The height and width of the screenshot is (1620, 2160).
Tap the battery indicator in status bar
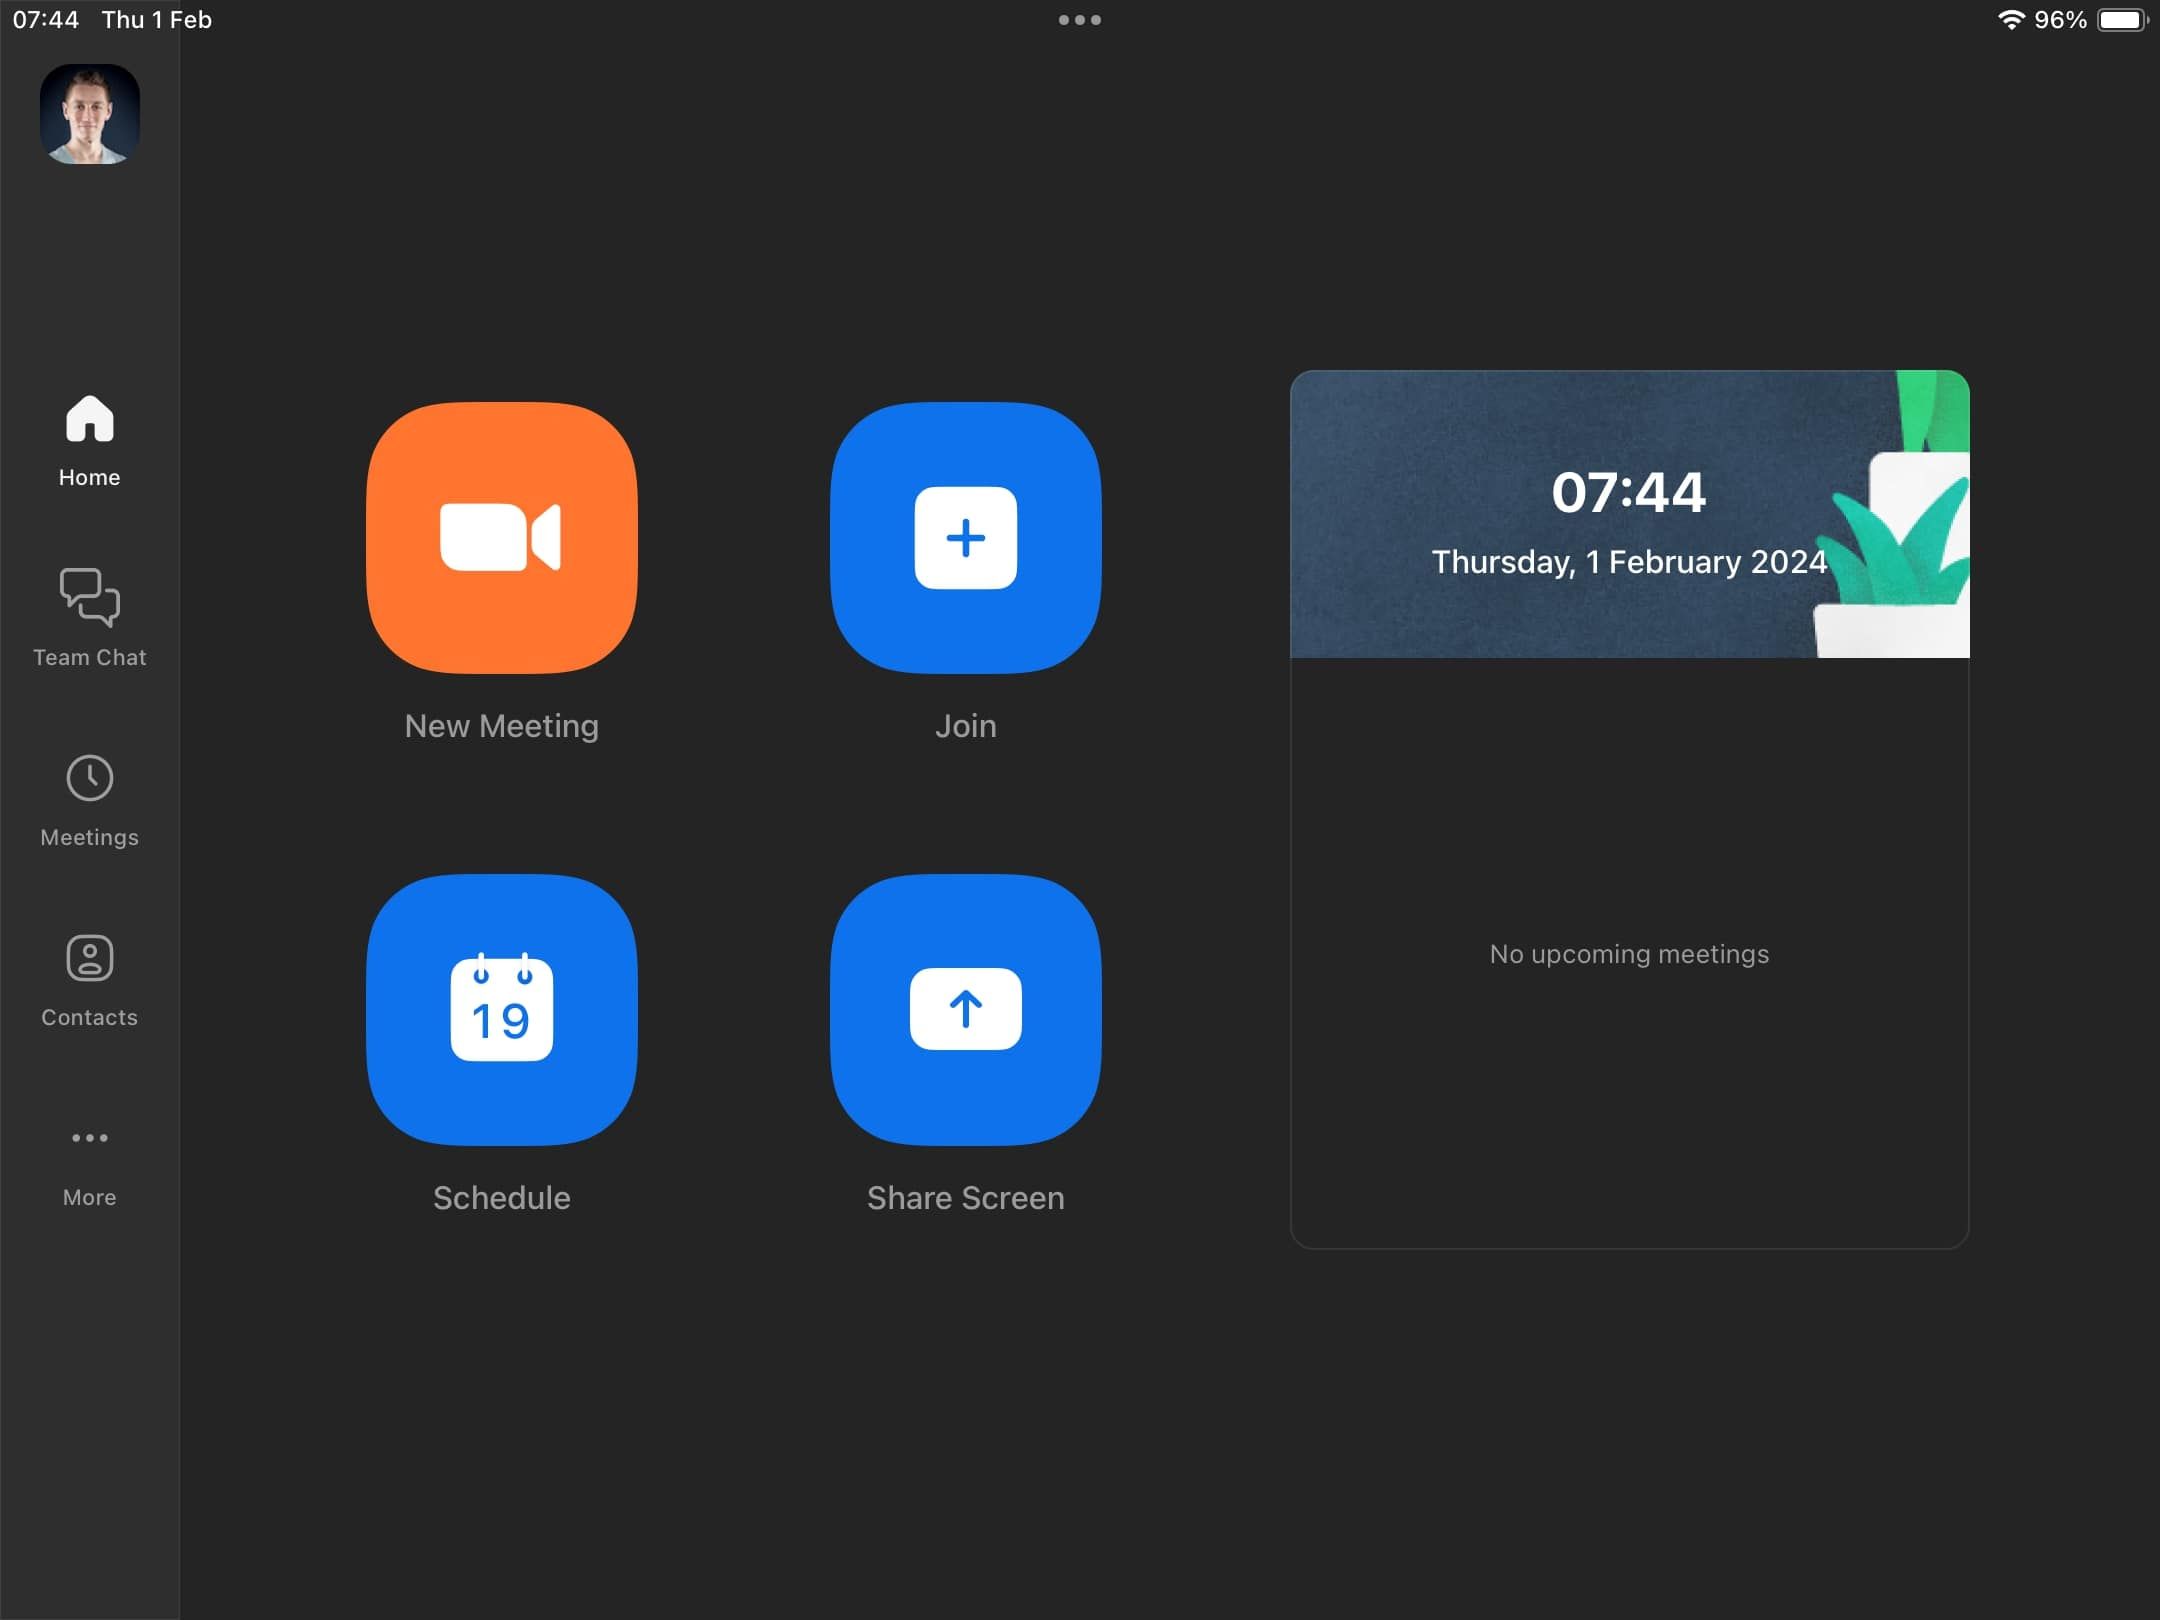click(x=2121, y=20)
